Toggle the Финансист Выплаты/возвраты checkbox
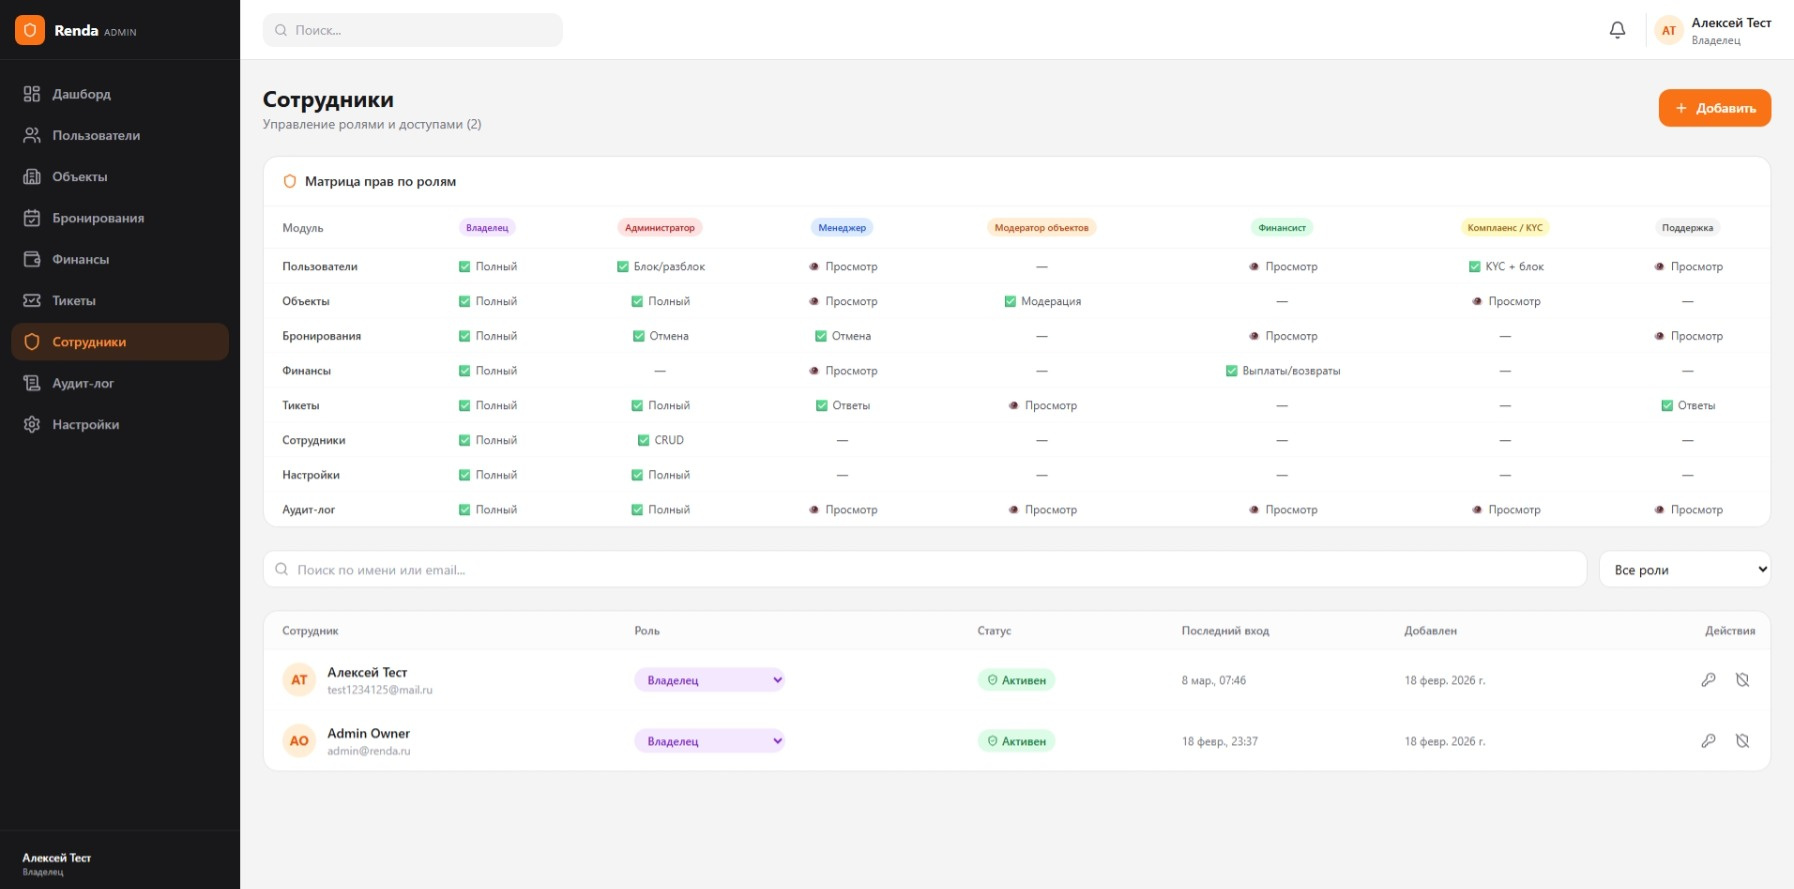The height and width of the screenshot is (889, 1794). tap(1232, 371)
